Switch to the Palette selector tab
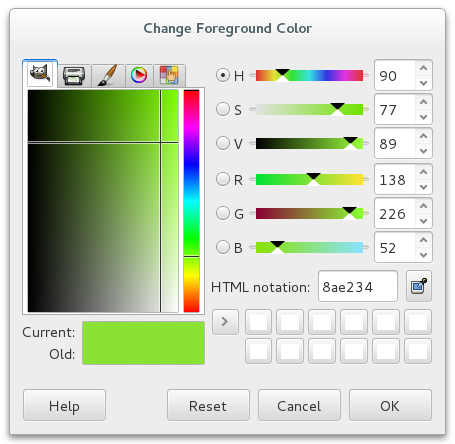This screenshot has width=455, height=444. click(169, 76)
